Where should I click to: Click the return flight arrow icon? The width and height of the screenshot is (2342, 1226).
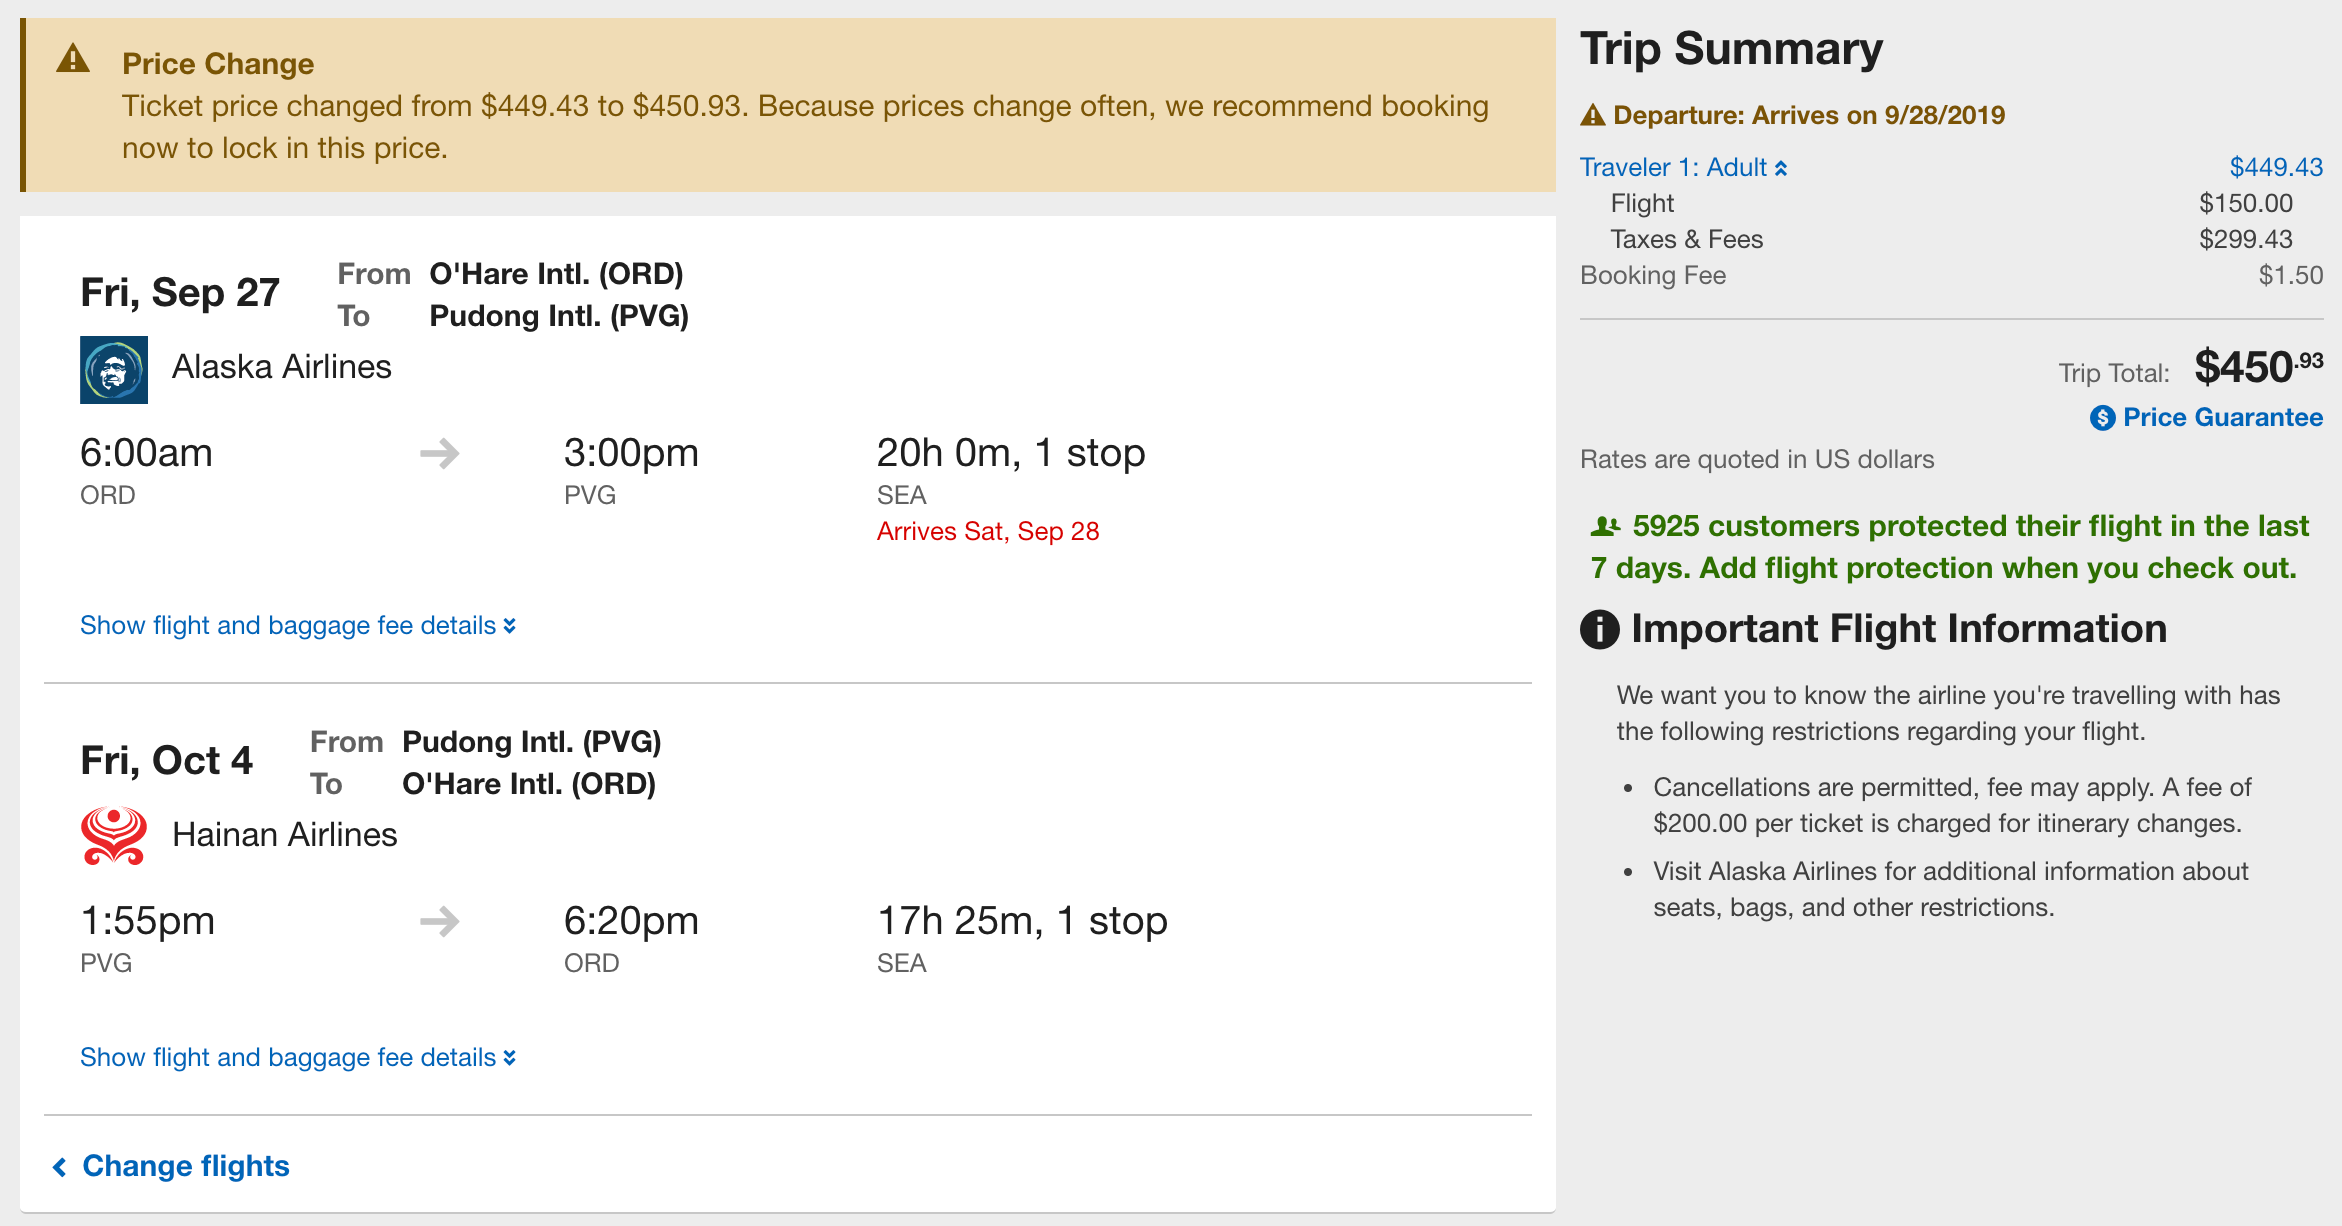(440, 921)
